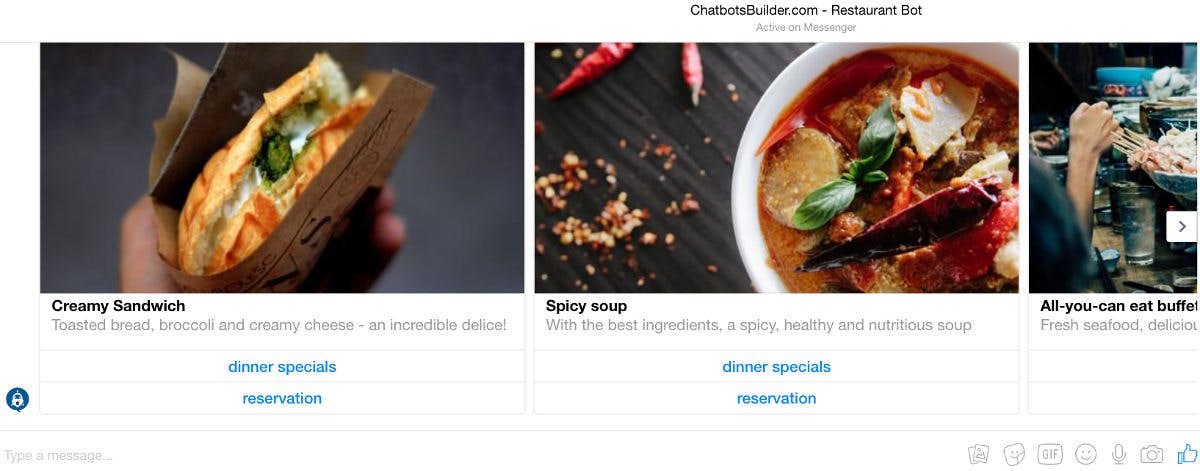This screenshot has height=471, width=1200.
Task: Advance carousel with the right chevron arrow
Action: (x=1182, y=226)
